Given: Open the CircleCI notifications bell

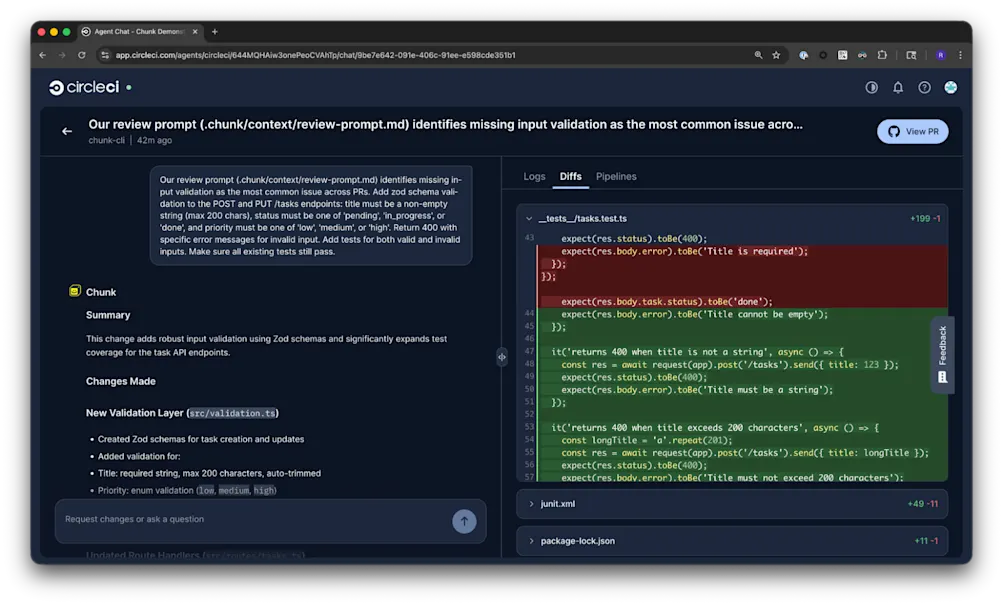Looking at the screenshot, I should coord(897,87).
